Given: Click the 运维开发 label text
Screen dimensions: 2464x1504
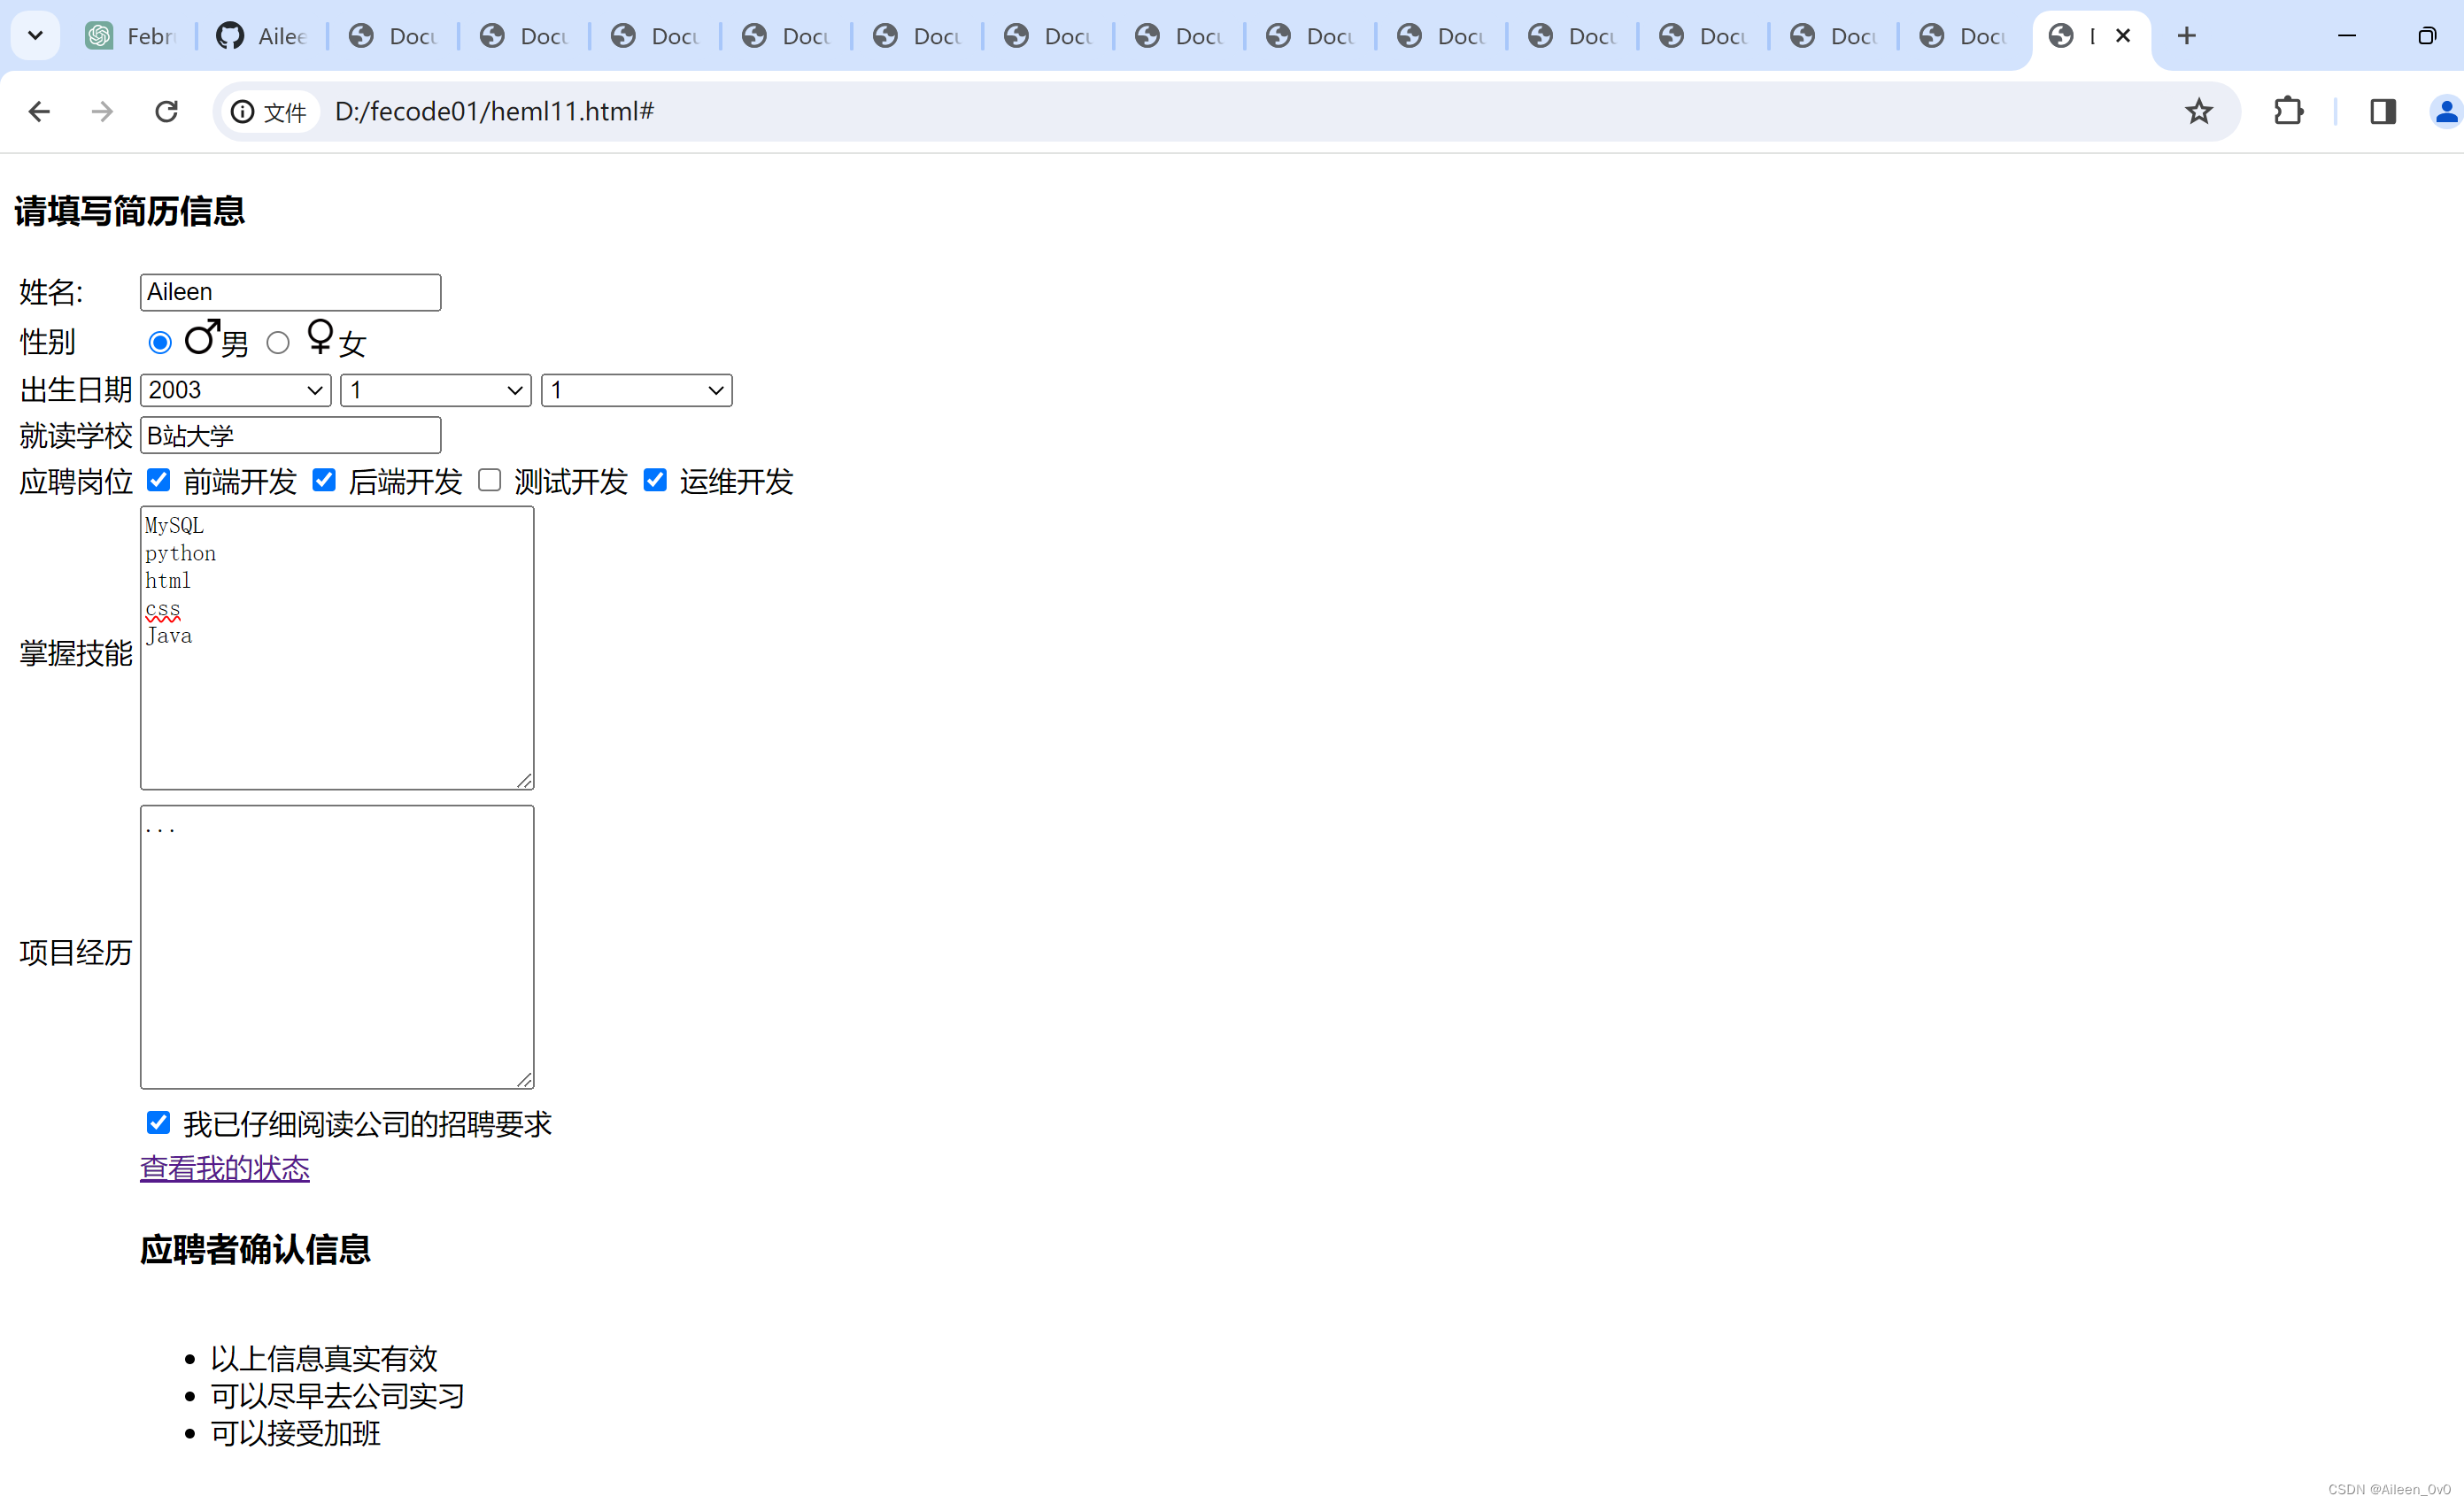Looking at the screenshot, I should 736,482.
